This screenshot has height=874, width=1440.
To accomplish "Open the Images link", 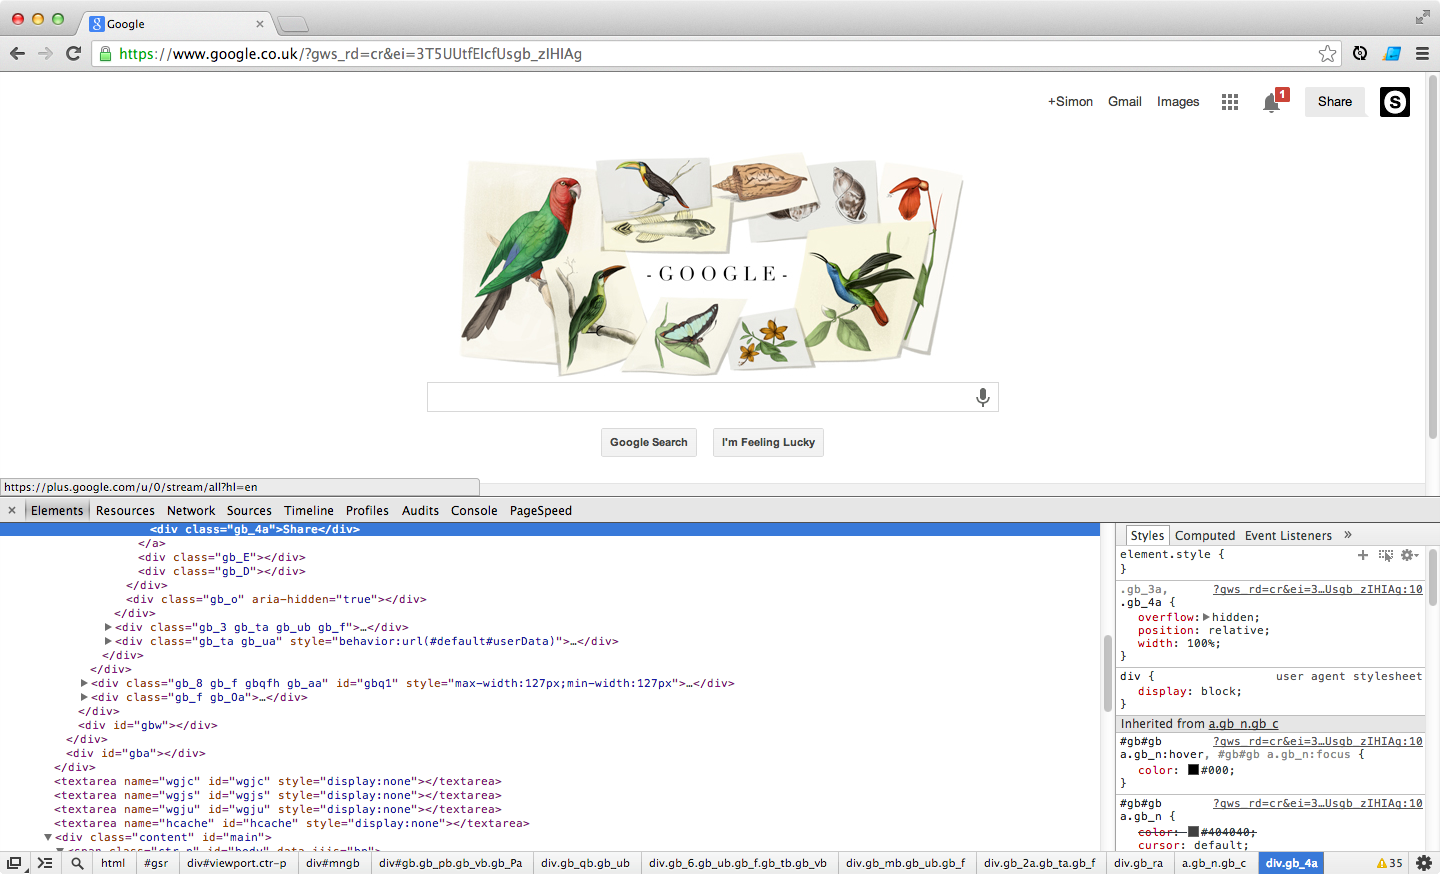I will [1178, 101].
